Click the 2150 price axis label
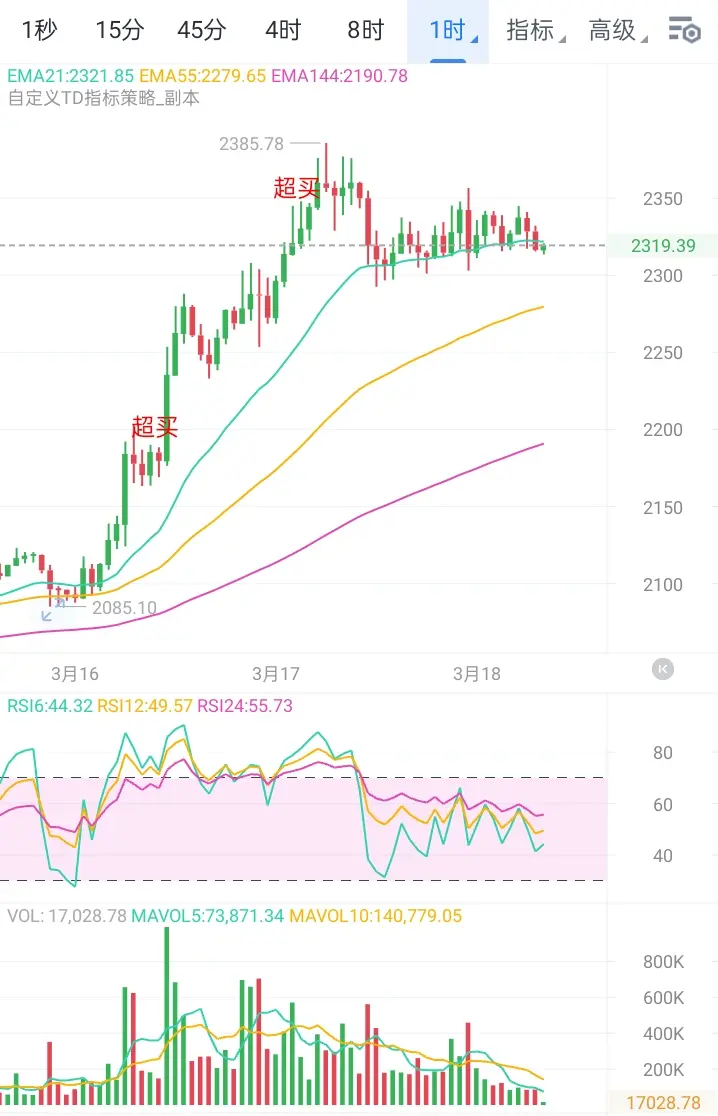 click(662, 507)
